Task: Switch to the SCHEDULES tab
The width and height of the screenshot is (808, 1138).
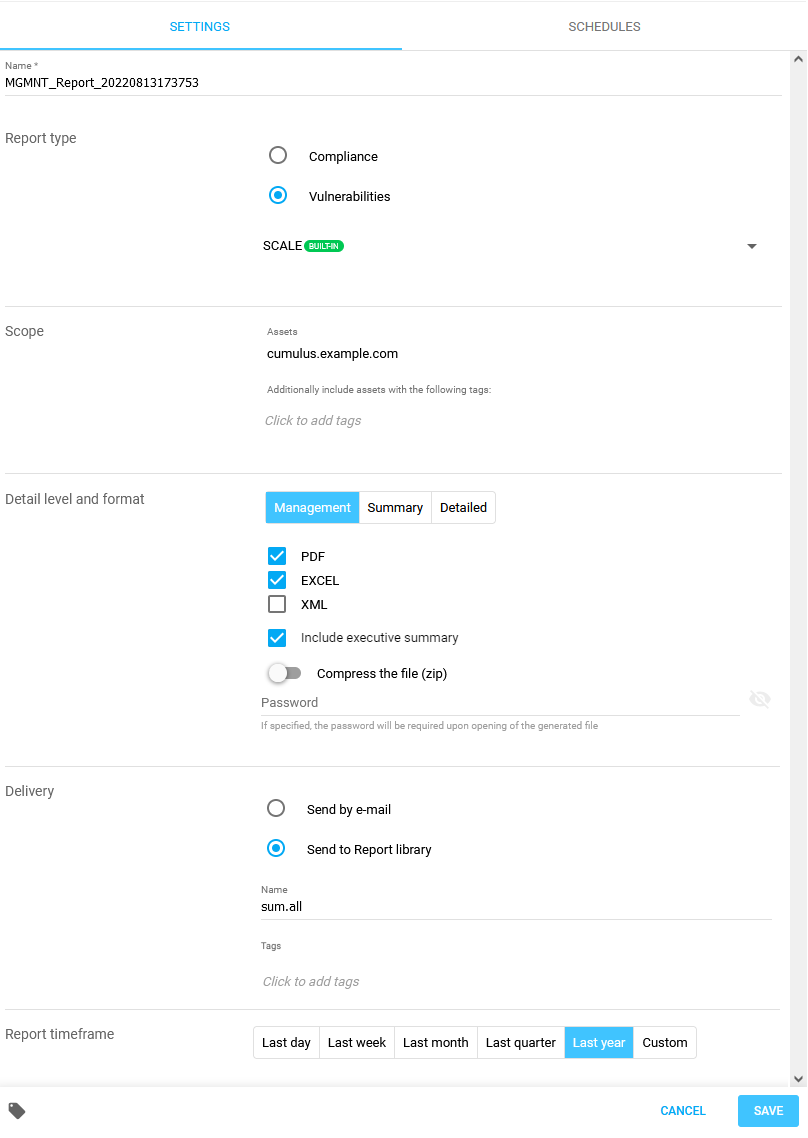Action: pos(604,27)
